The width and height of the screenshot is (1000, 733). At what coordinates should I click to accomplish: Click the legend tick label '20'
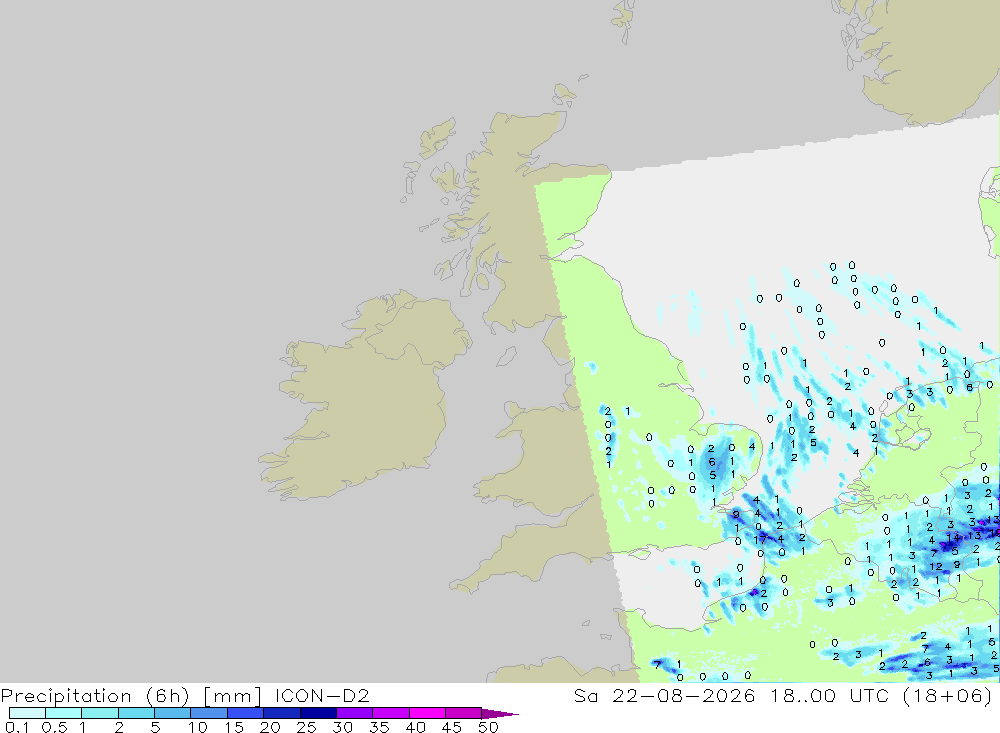tap(270, 727)
